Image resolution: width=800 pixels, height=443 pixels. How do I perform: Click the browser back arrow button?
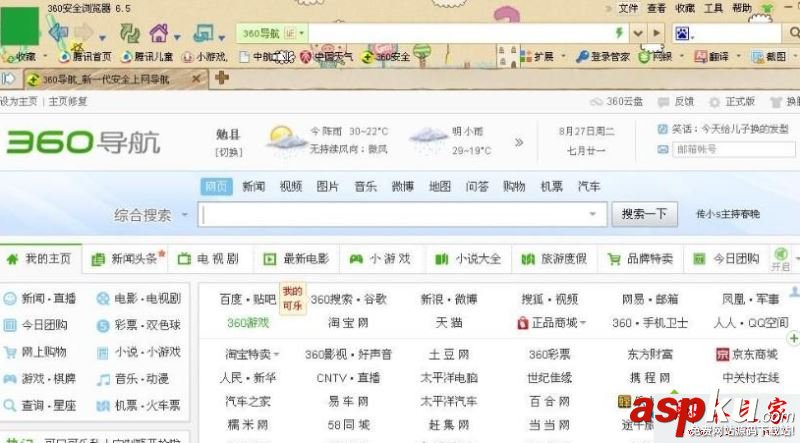[58, 33]
